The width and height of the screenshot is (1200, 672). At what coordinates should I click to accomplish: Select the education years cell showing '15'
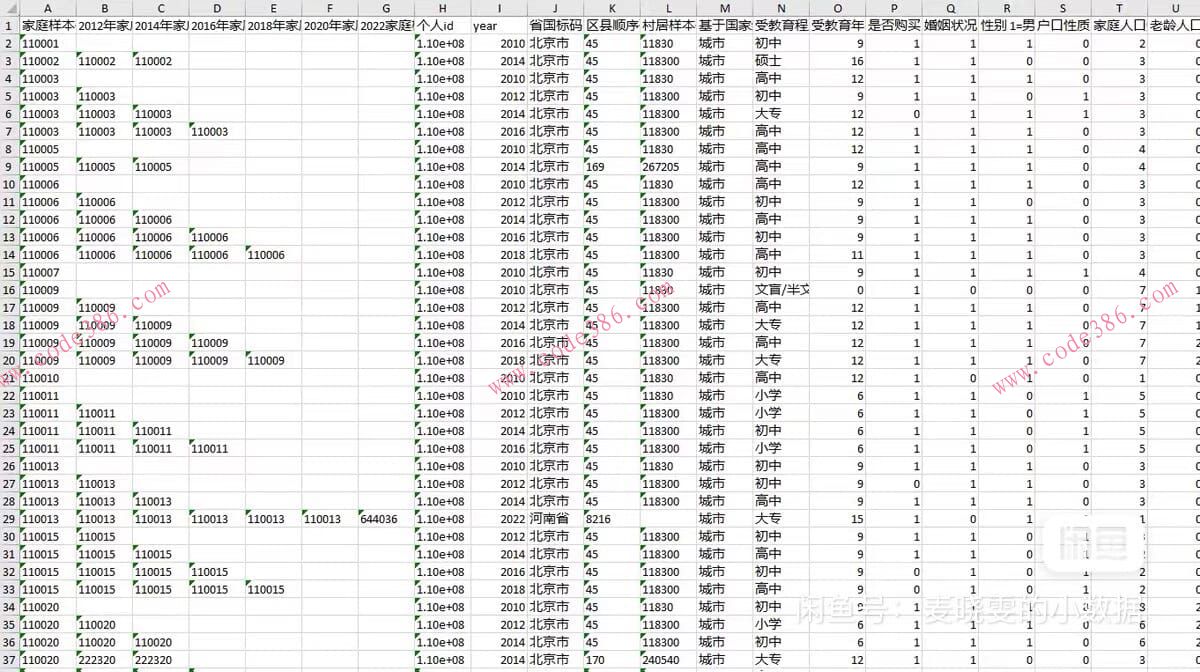click(x=837, y=519)
